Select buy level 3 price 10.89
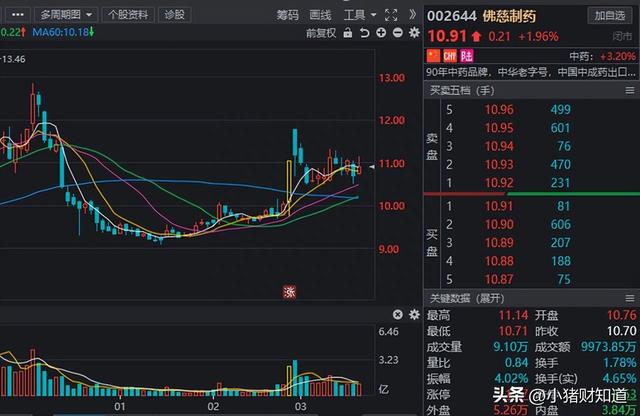The height and width of the screenshot is (416, 640). [499, 242]
